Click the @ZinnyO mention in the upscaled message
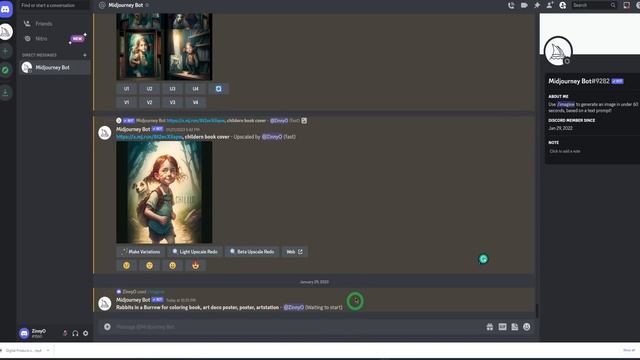Image resolution: width=640 pixels, height=360 pixels. (x=272, y=137)
